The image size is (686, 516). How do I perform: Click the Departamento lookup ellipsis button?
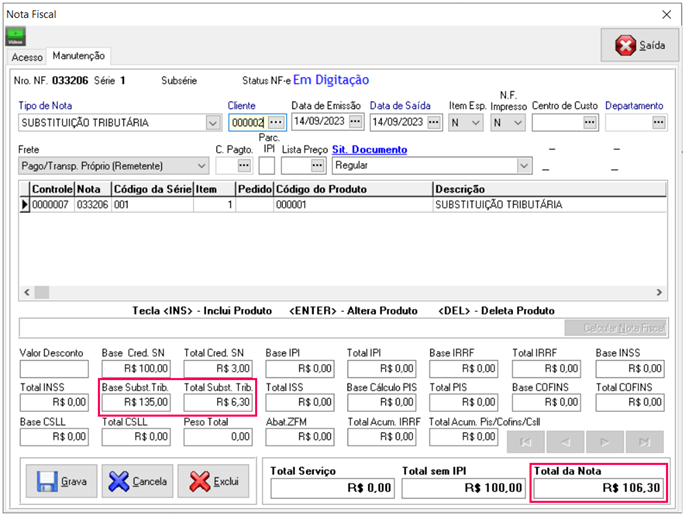(x=658, y=122)
